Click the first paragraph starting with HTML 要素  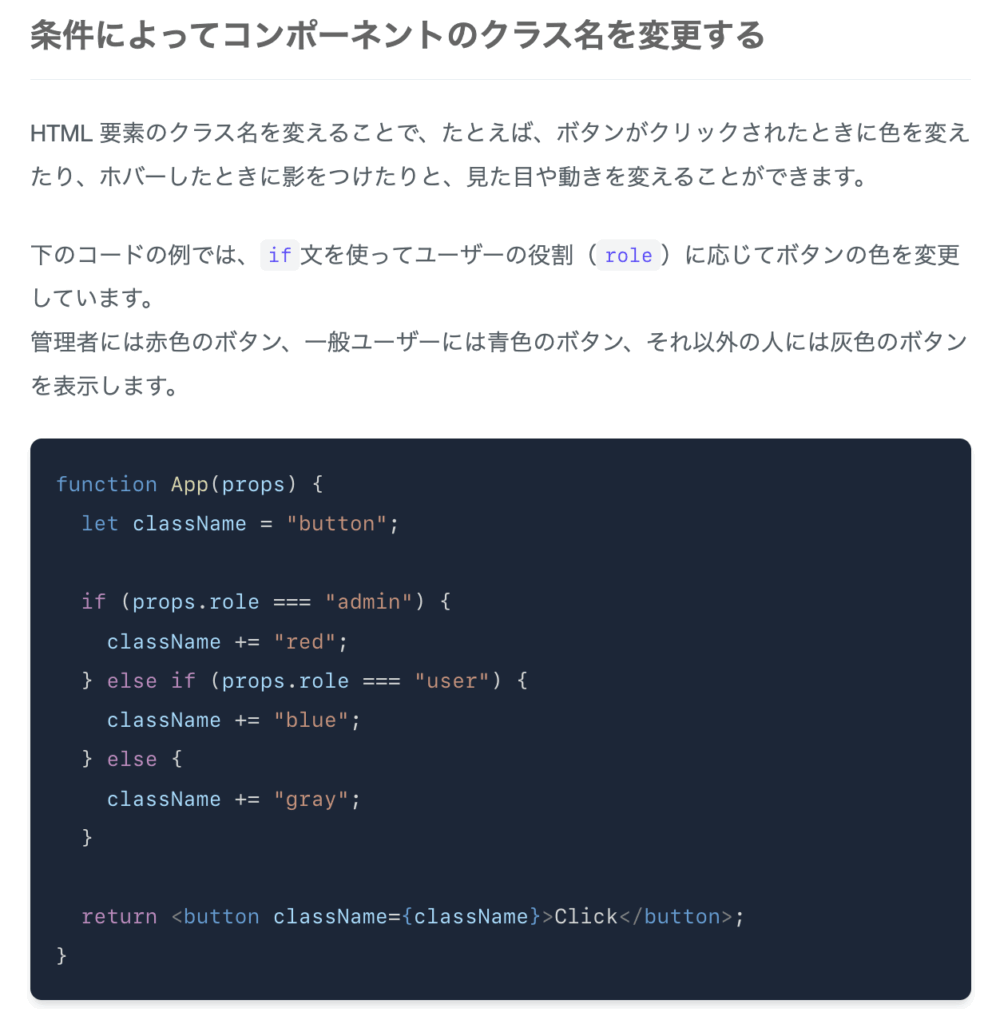500,154
